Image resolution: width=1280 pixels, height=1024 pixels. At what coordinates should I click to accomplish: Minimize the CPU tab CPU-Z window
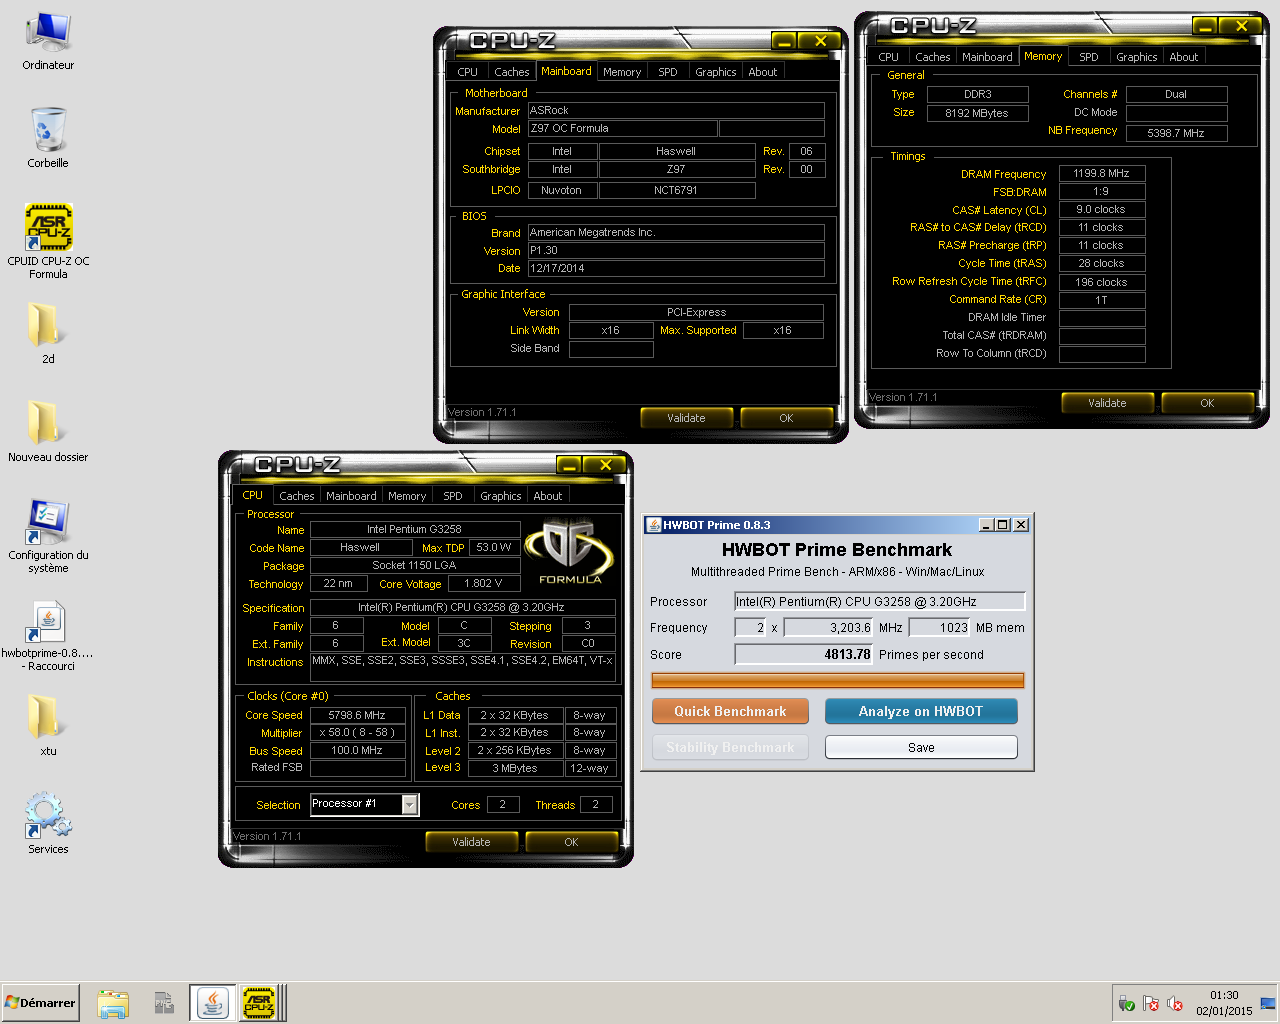(x=569, y=465)
